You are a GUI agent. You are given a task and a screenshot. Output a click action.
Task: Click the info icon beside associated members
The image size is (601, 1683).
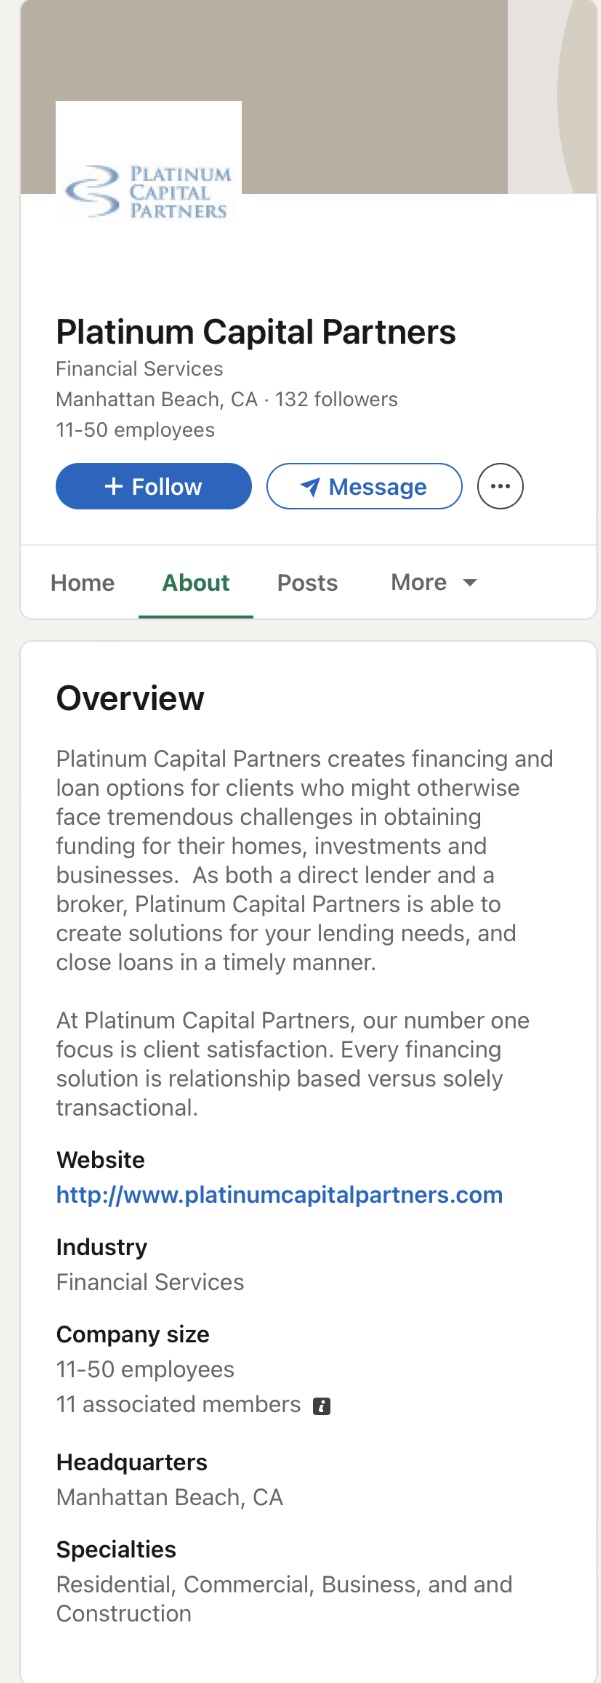322,1406
